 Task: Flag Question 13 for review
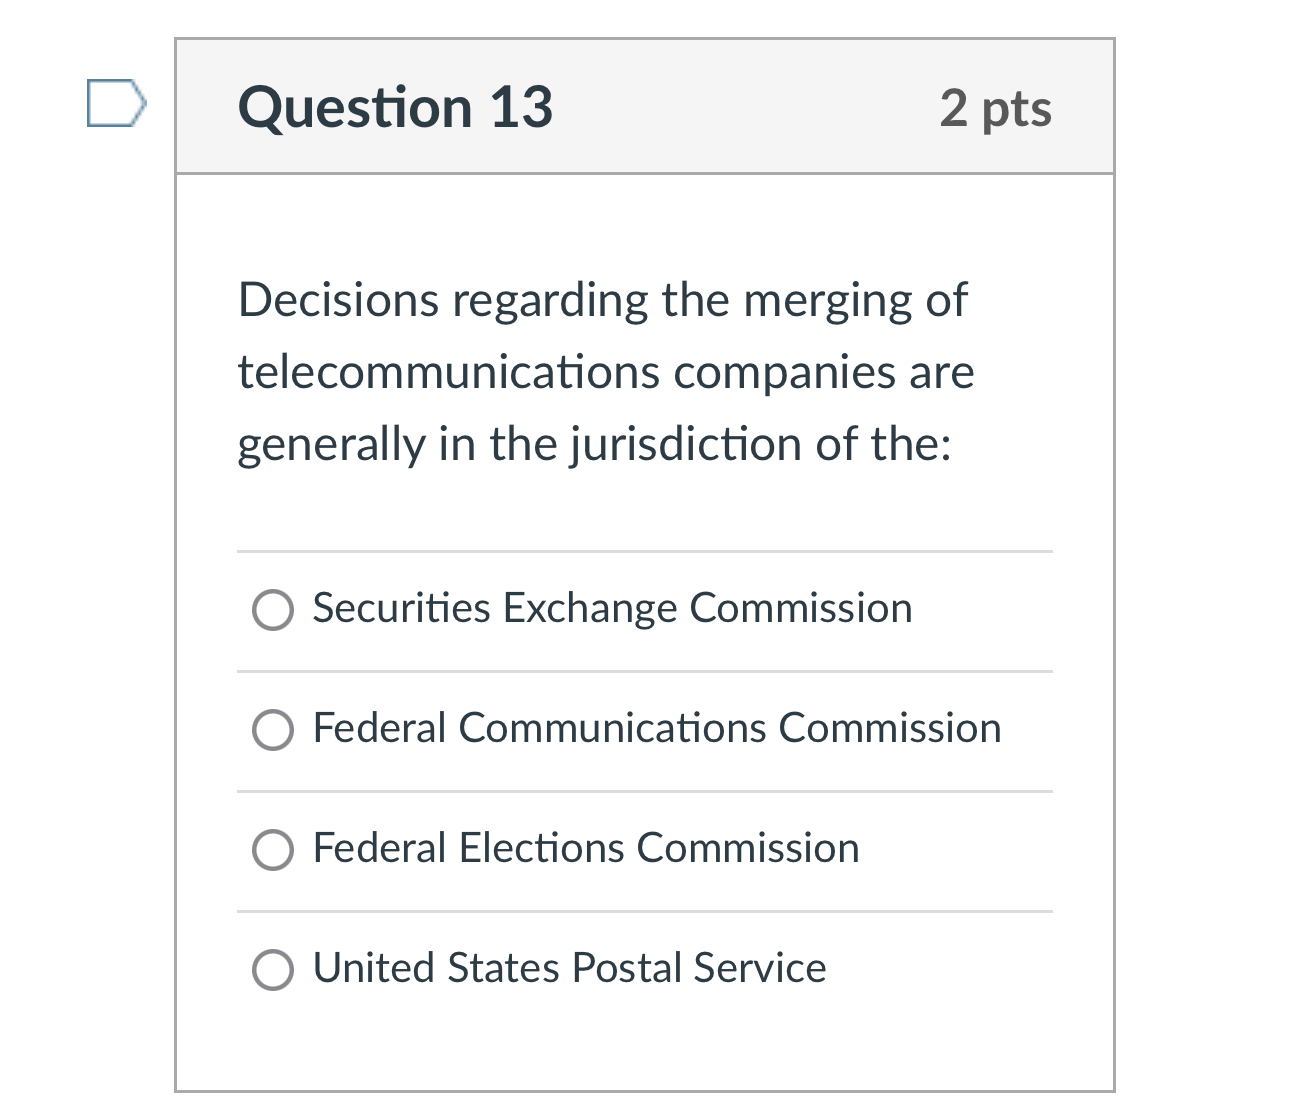tap(115, 104)
